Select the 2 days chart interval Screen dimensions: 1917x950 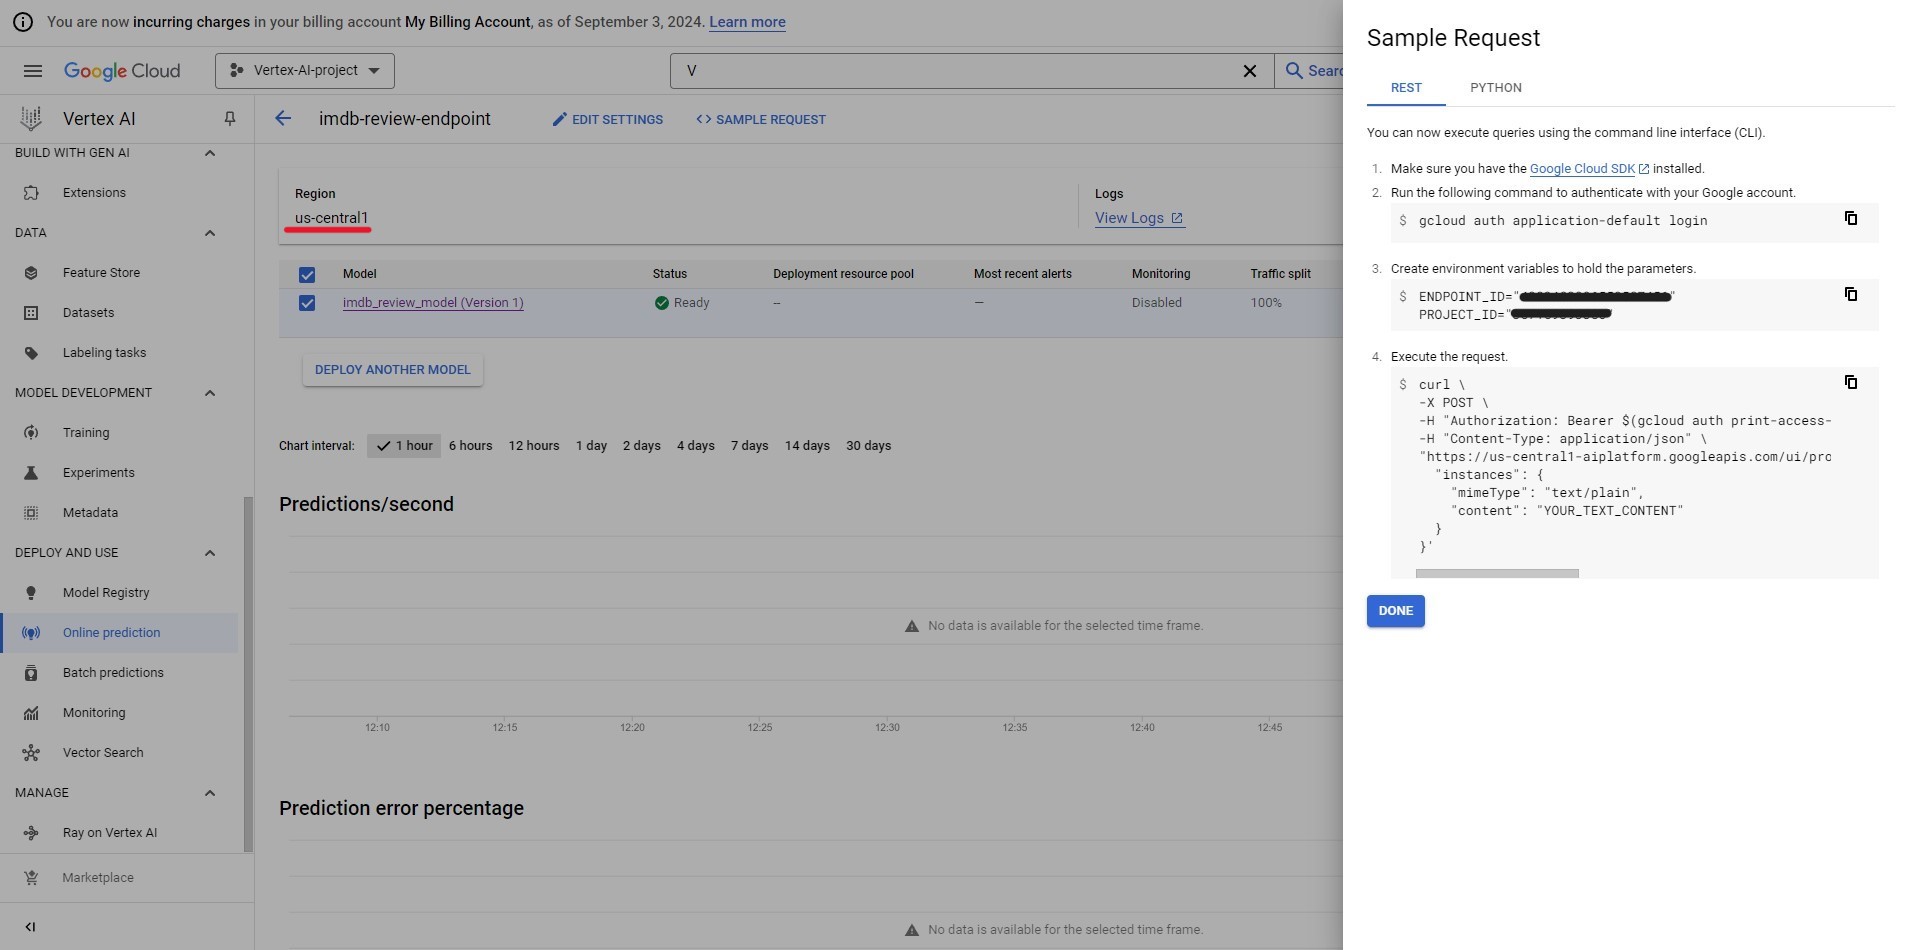coord(642,446)
